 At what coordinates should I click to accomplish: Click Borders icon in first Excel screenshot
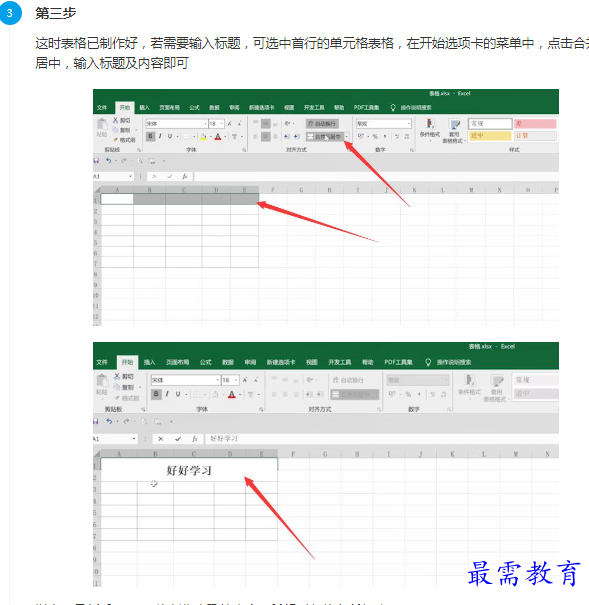187,136
